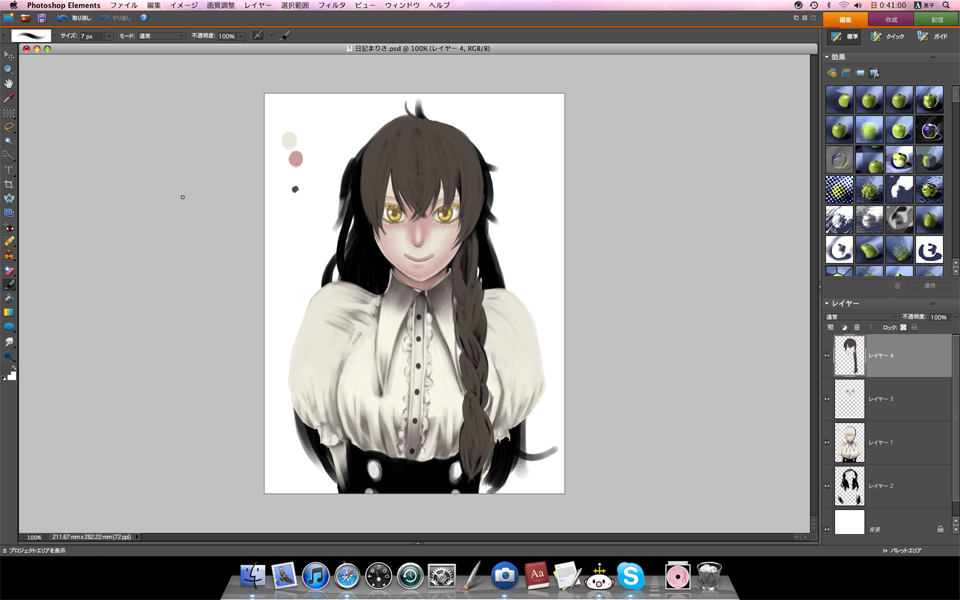The image size is (960, 600).
Task: Collapse the 効果 panel
Action: coord(827,57)
